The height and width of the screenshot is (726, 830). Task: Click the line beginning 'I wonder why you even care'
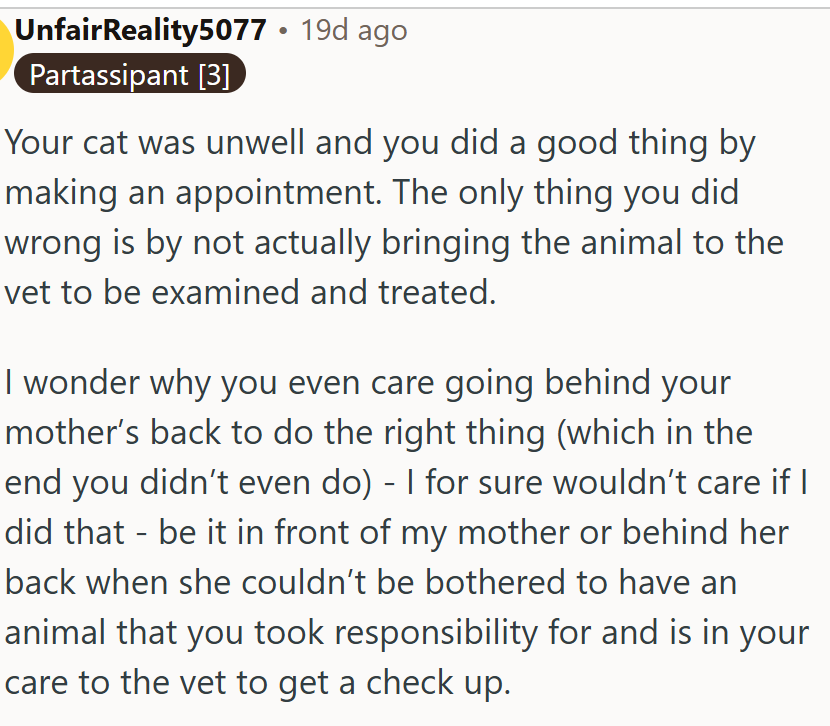pyautogui.click(x=368, y=383)
